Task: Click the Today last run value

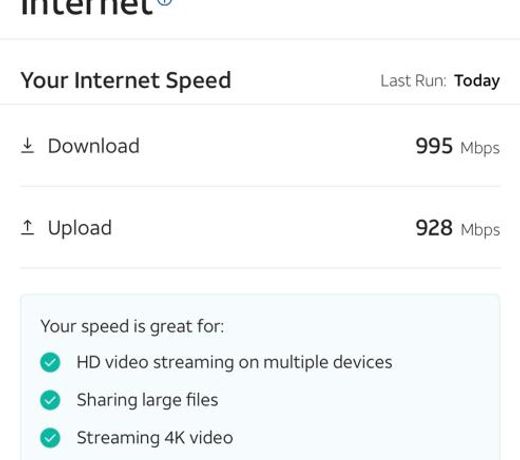Action: (477, 81)
